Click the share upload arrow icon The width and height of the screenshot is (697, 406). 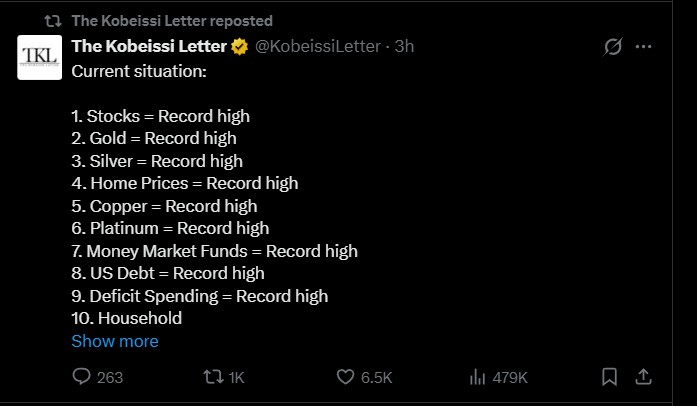644,377
